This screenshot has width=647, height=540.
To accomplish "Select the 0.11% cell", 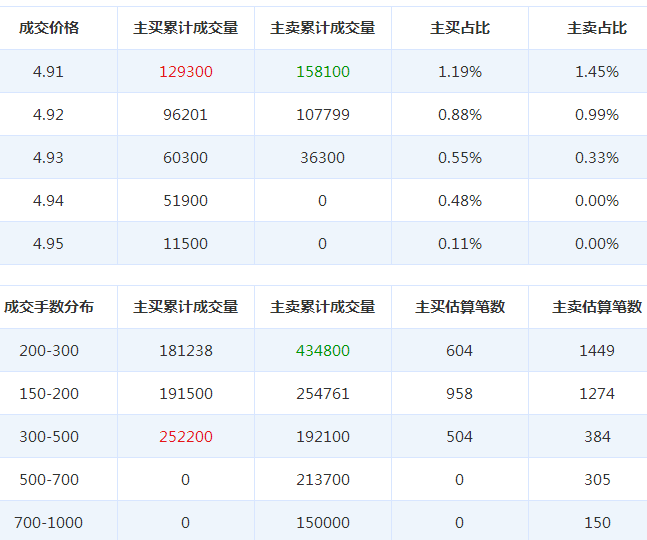I will 460,244.
